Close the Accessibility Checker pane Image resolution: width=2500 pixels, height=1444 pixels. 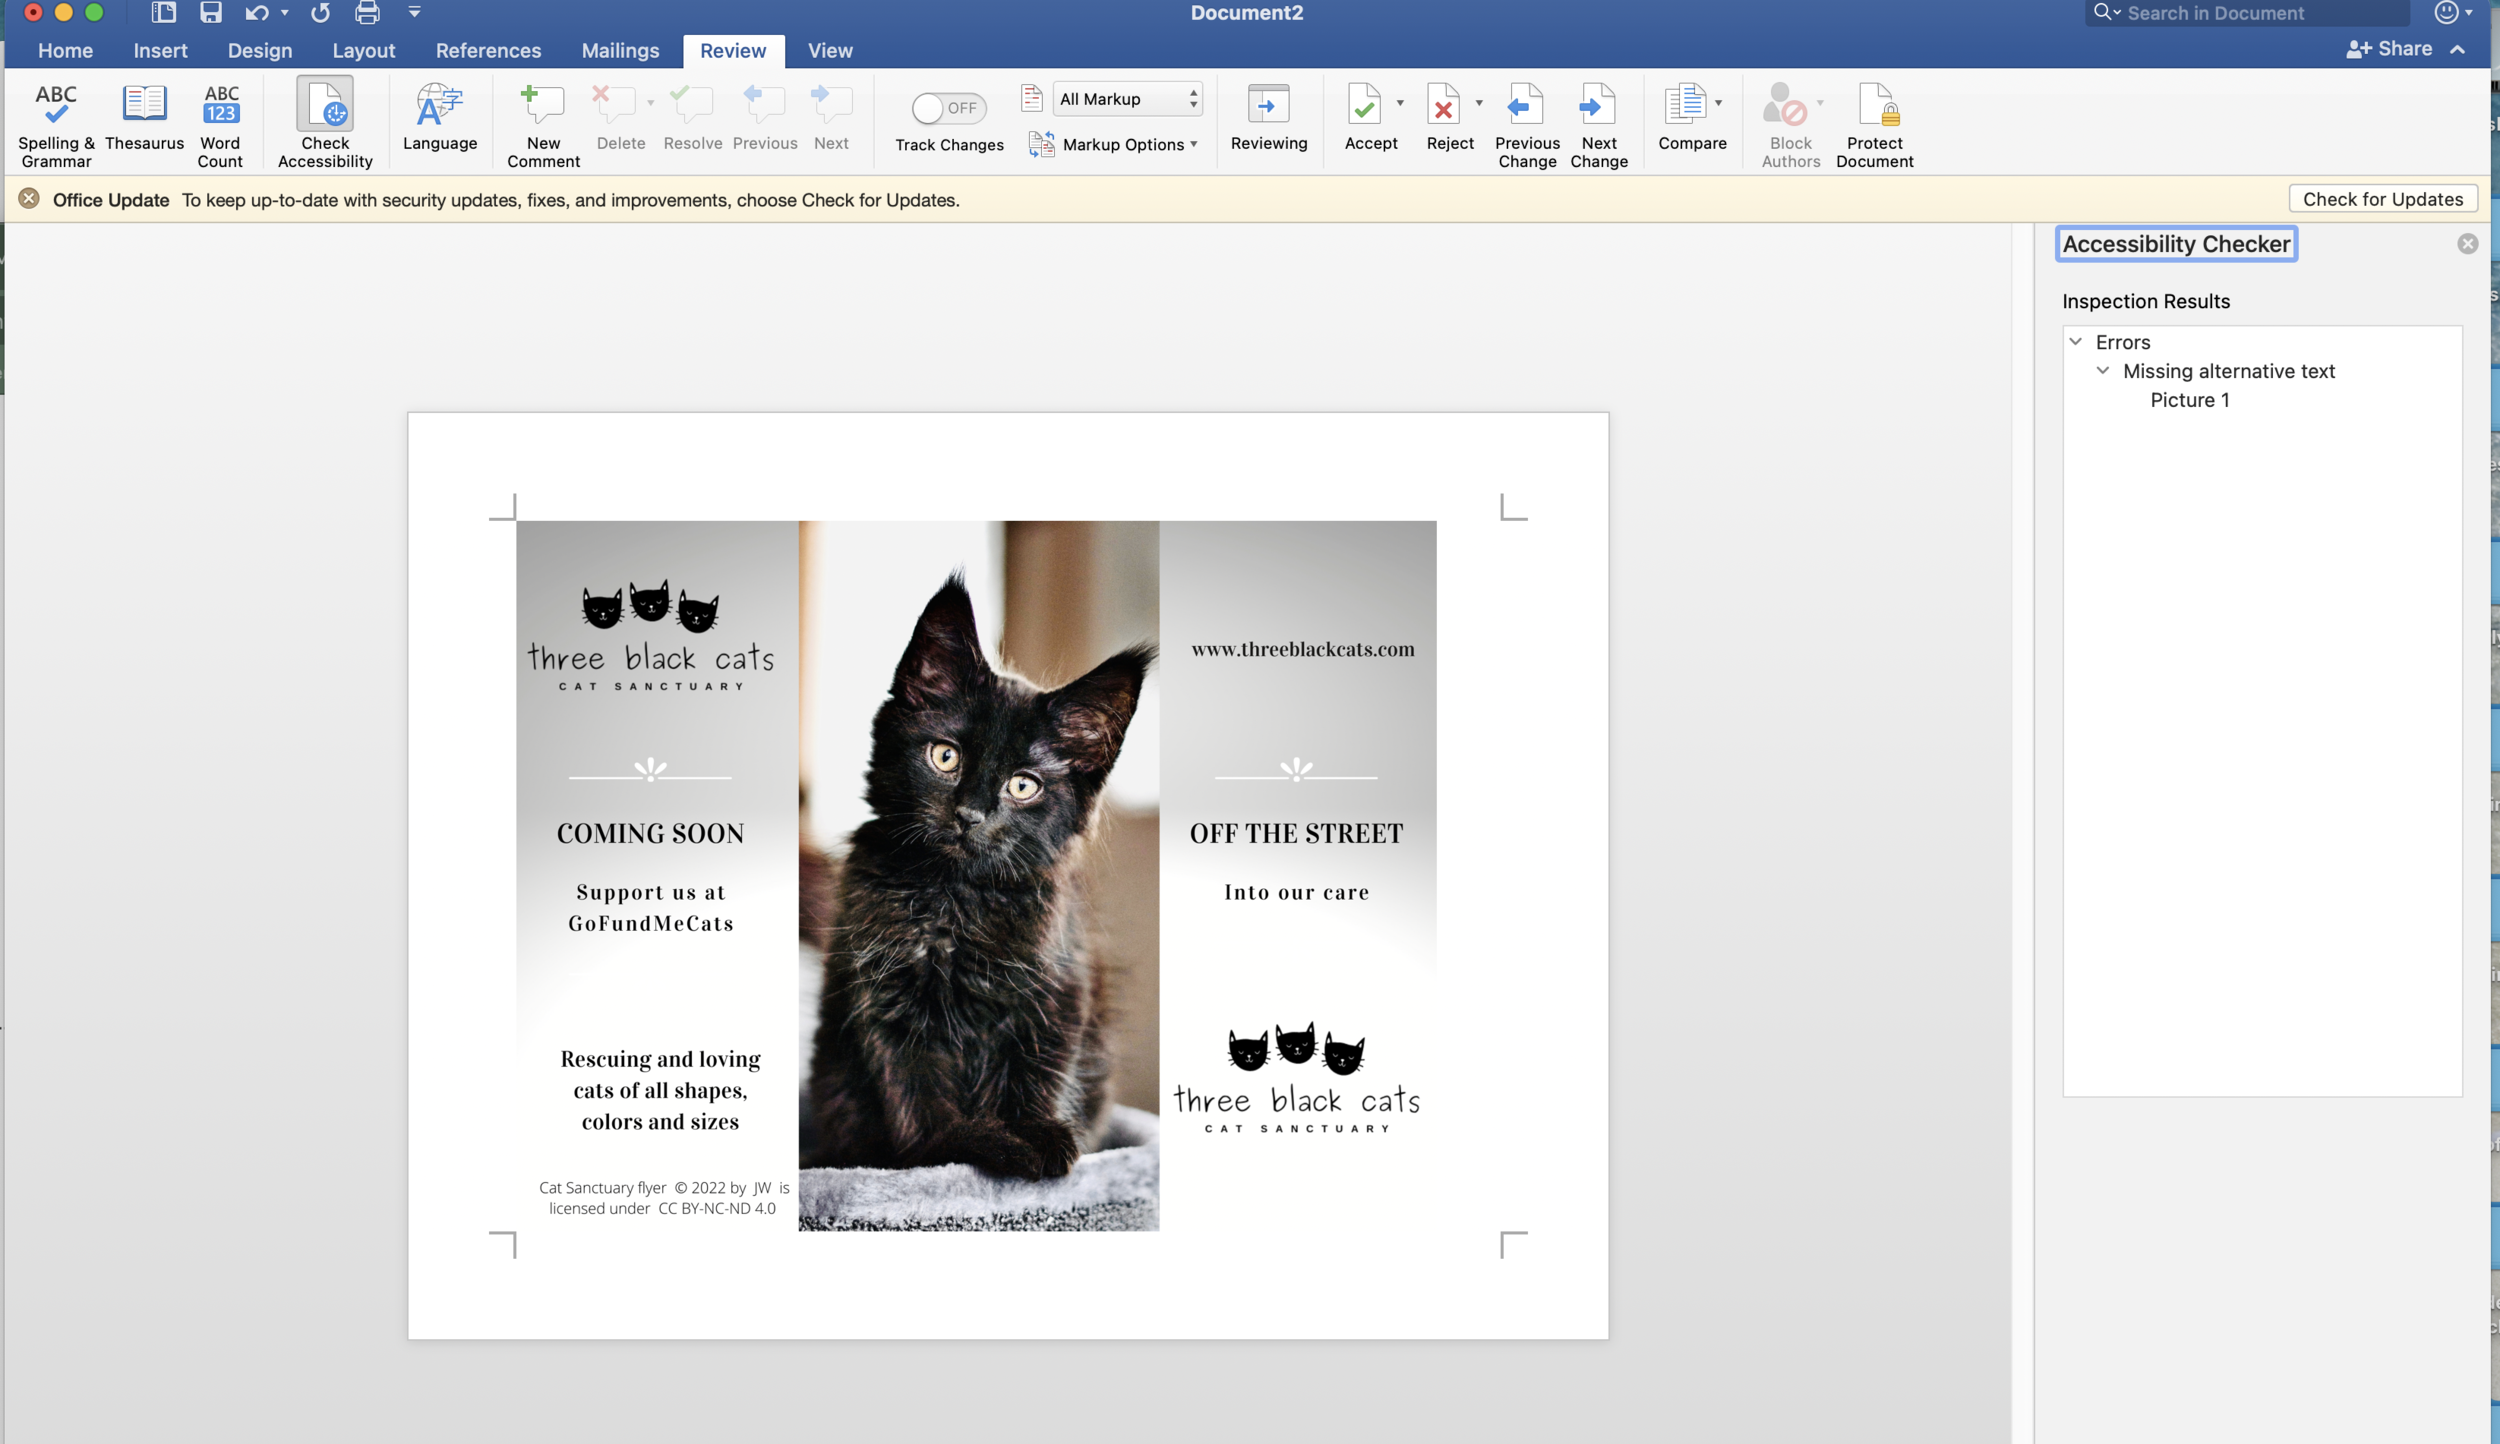[x=2467, y=244]
